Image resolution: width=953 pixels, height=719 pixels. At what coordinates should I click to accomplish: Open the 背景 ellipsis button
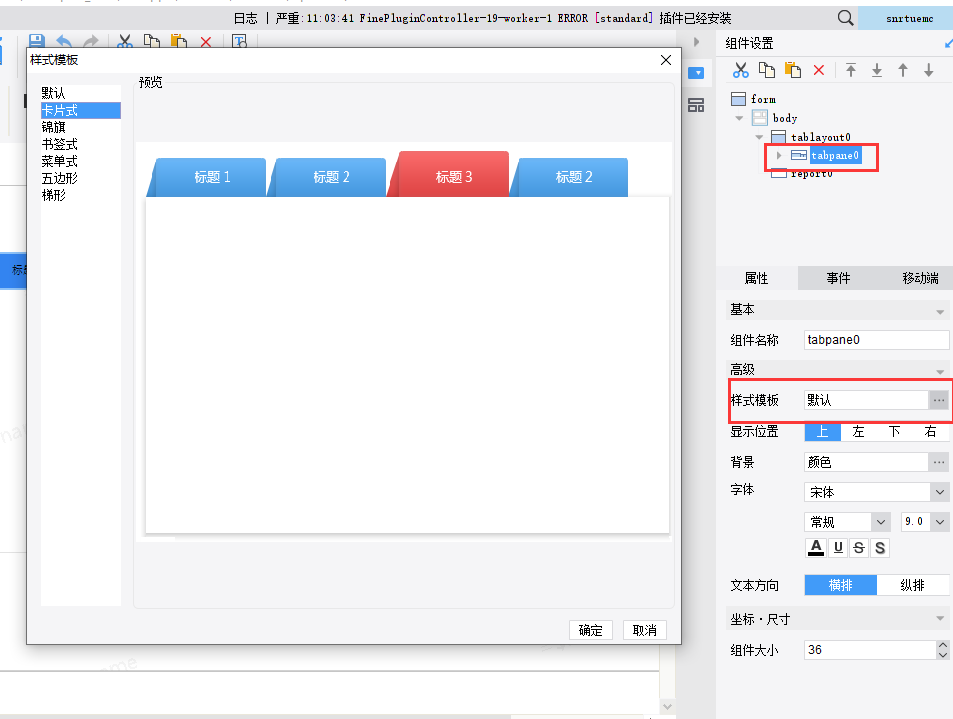click(x=938, y=462)
